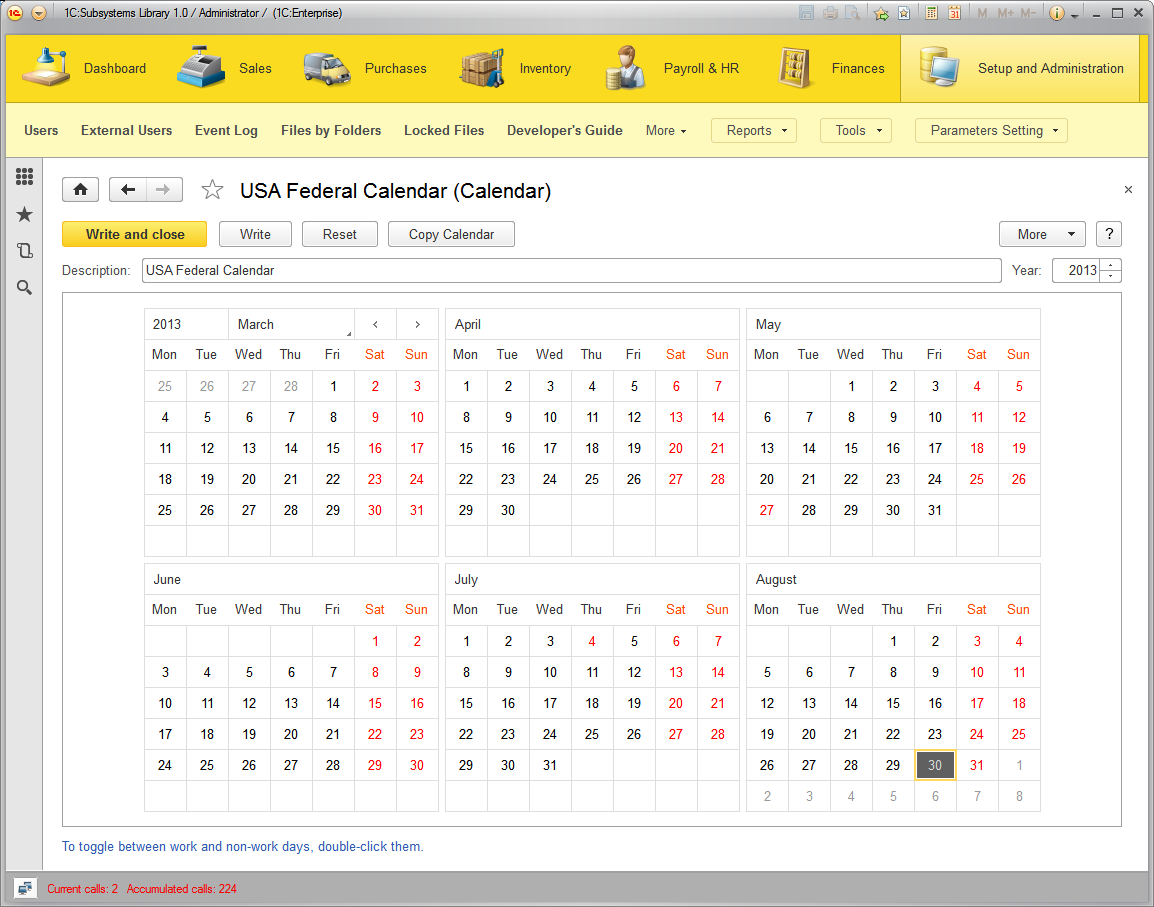Screen dimensions: 1154x907
Task: Open the Calculator icon in title bar
Action: tap(932, 13)
